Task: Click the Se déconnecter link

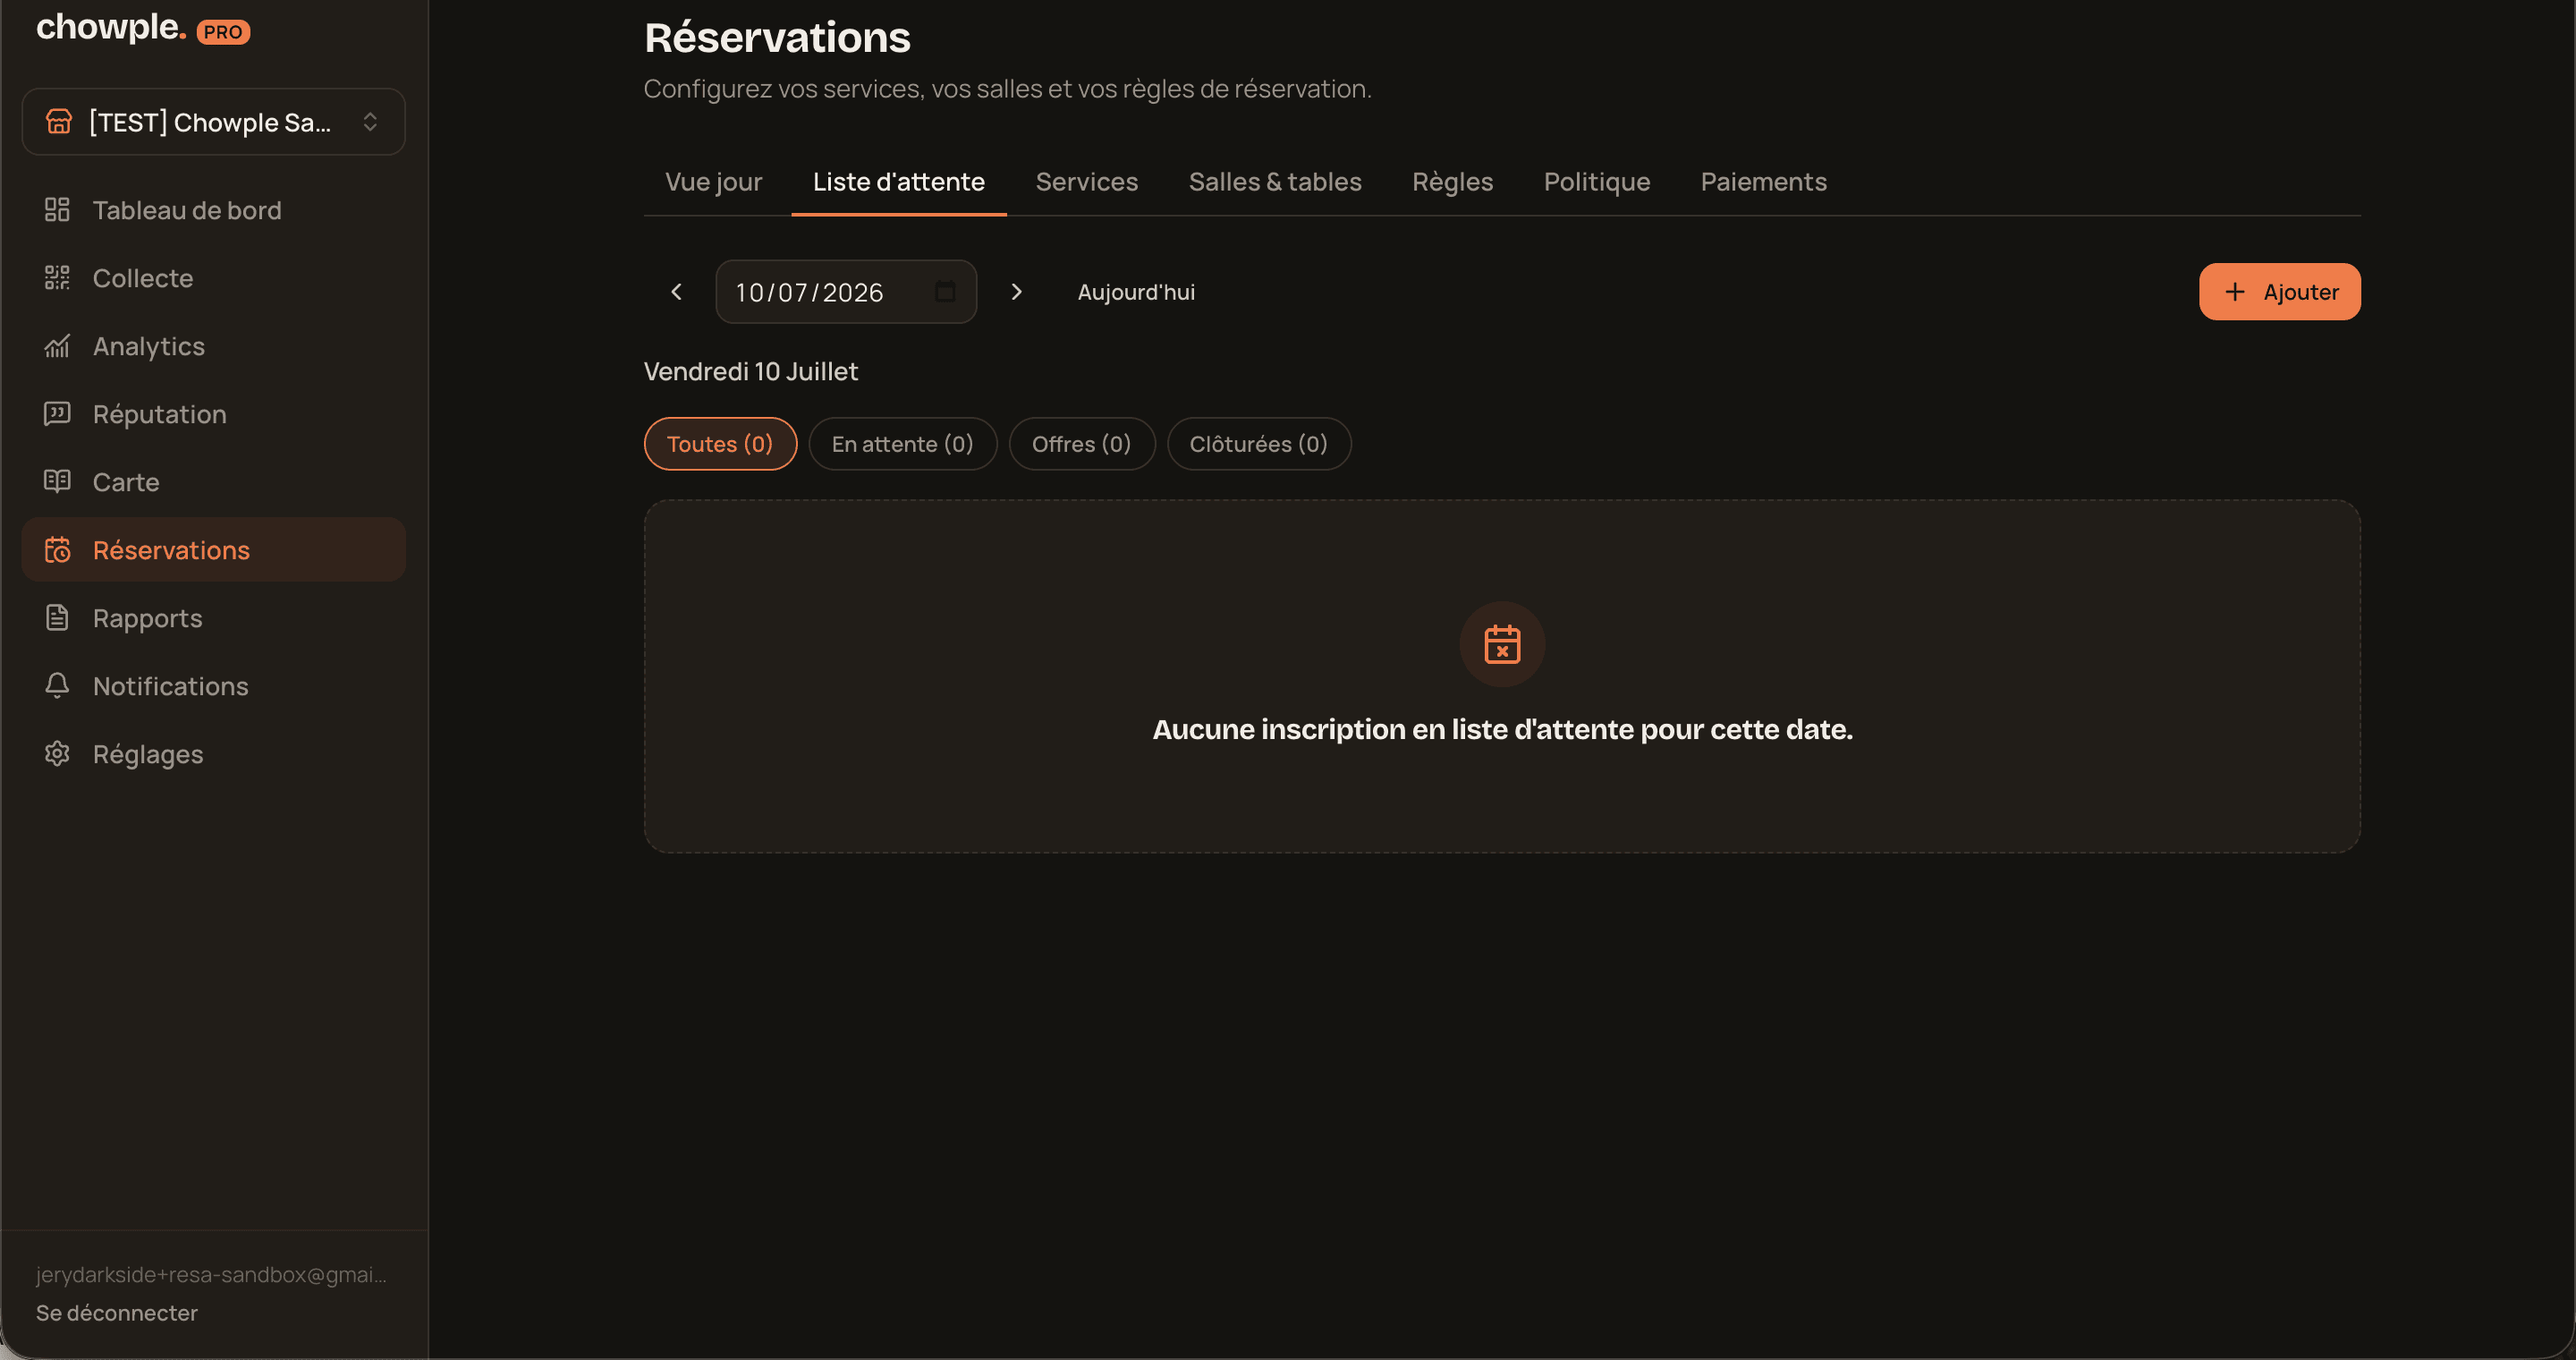Action: coord(117,1313)
